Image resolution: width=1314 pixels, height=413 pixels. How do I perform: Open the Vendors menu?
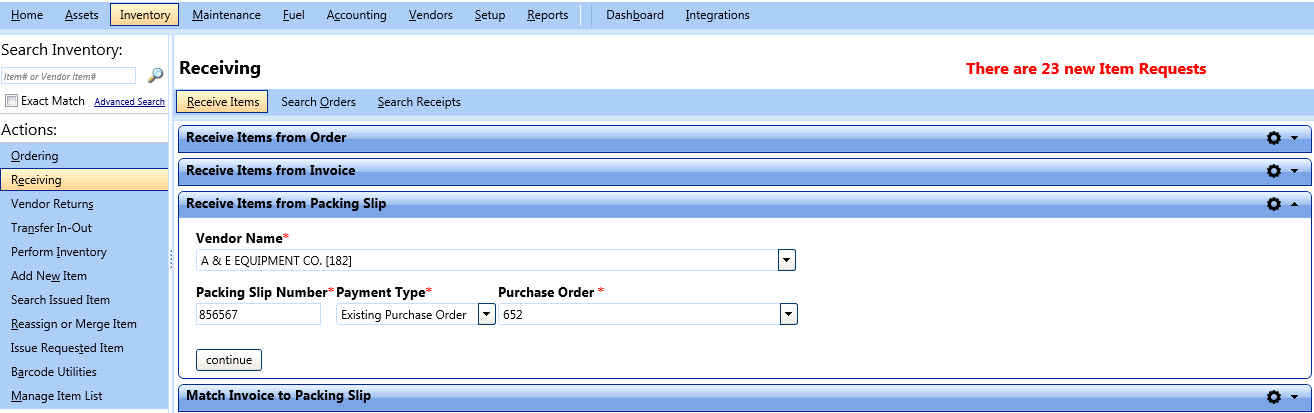[x=431, y=15]
